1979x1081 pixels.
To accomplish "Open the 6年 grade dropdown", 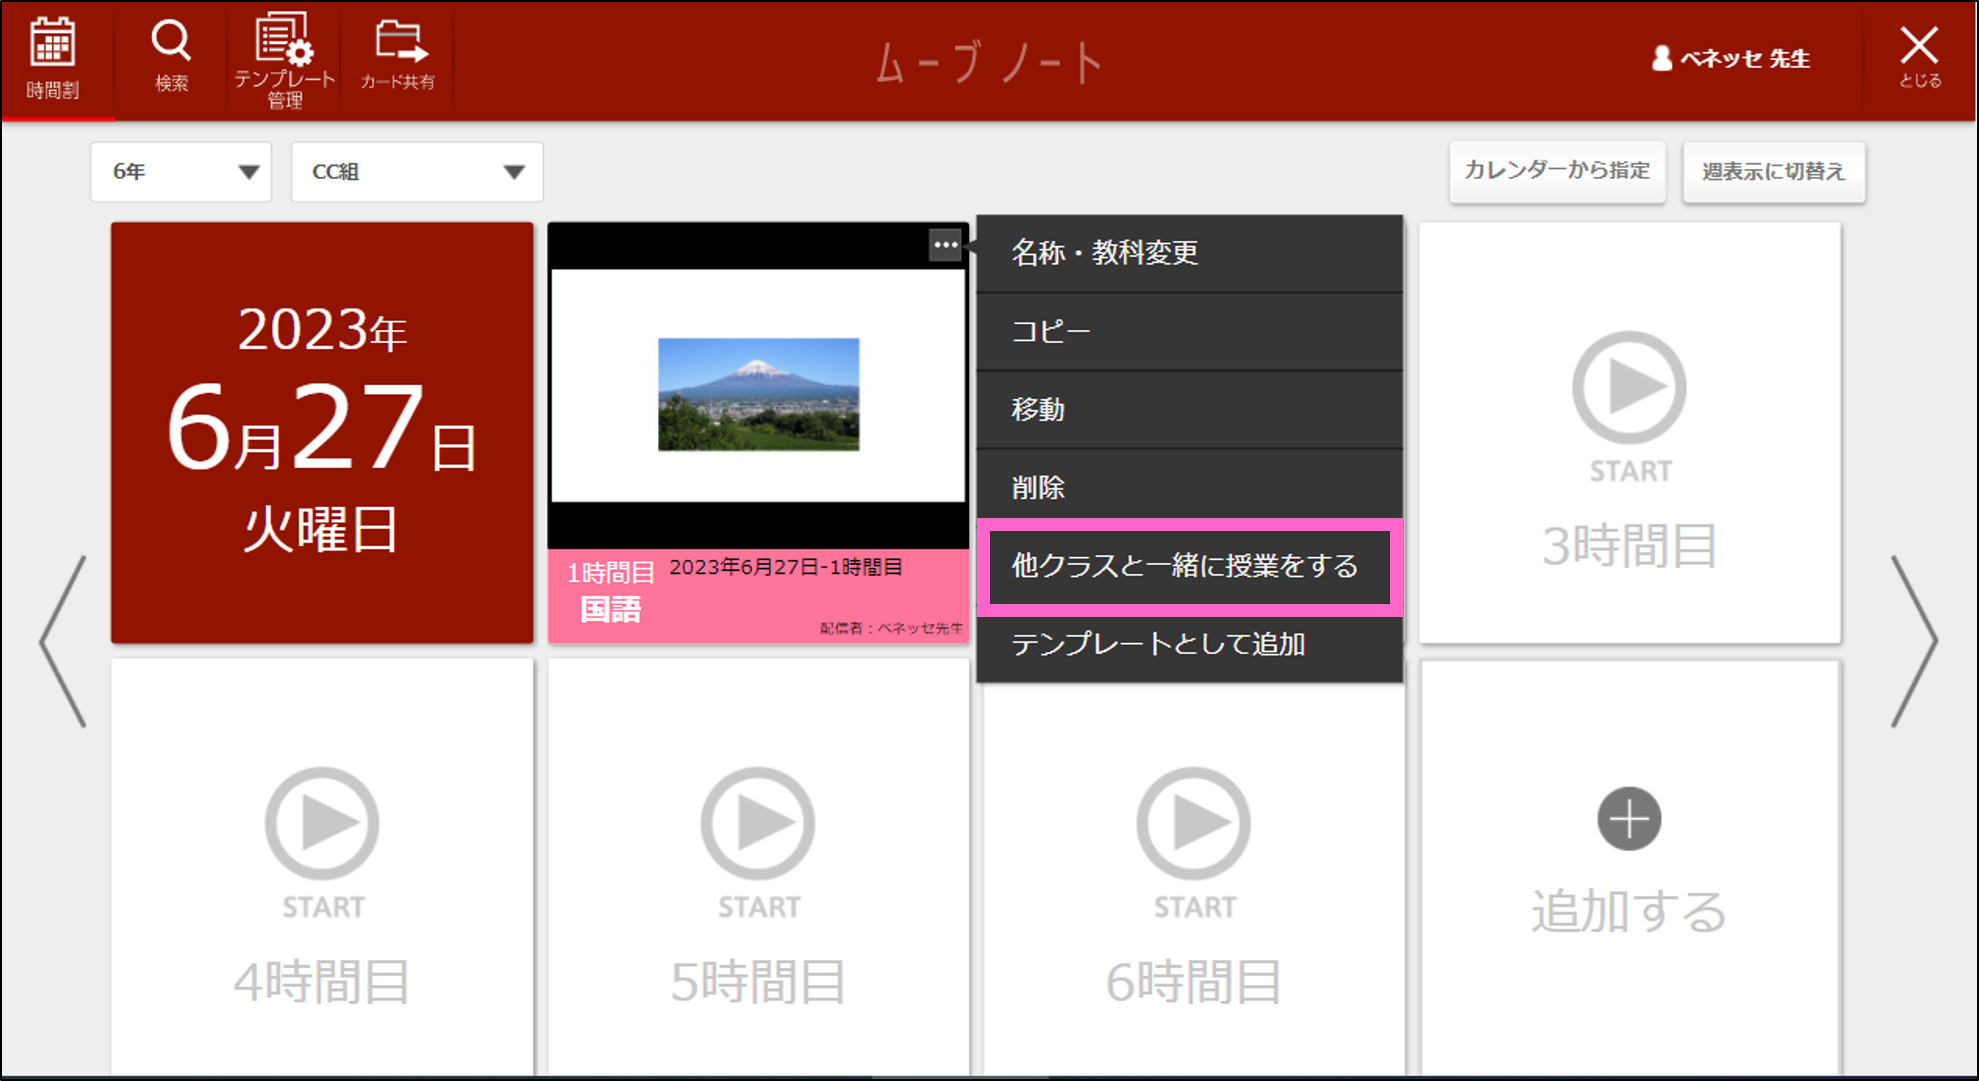I will [181, 171].
